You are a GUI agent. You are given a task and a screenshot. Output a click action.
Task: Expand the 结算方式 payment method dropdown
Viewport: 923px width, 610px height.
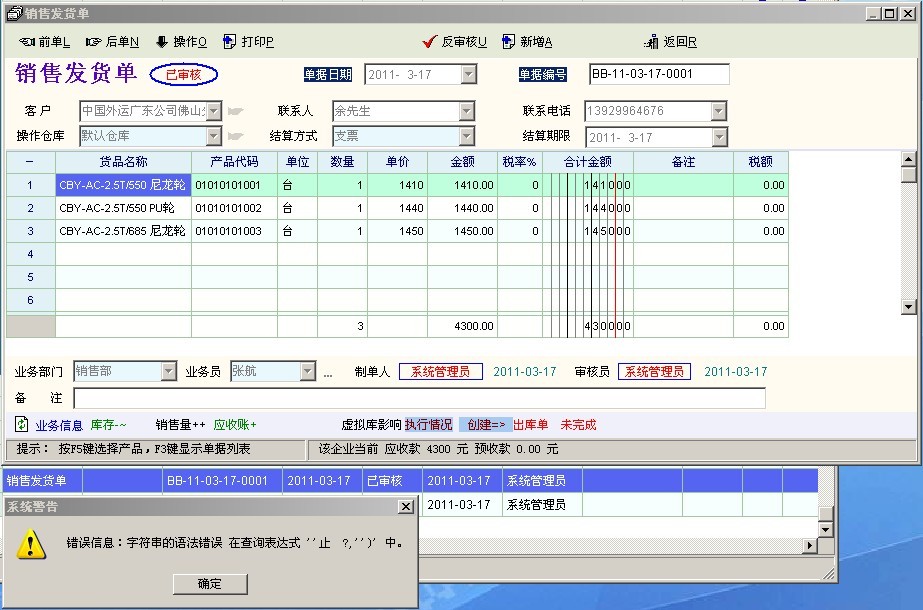click(x=467, y=137)
